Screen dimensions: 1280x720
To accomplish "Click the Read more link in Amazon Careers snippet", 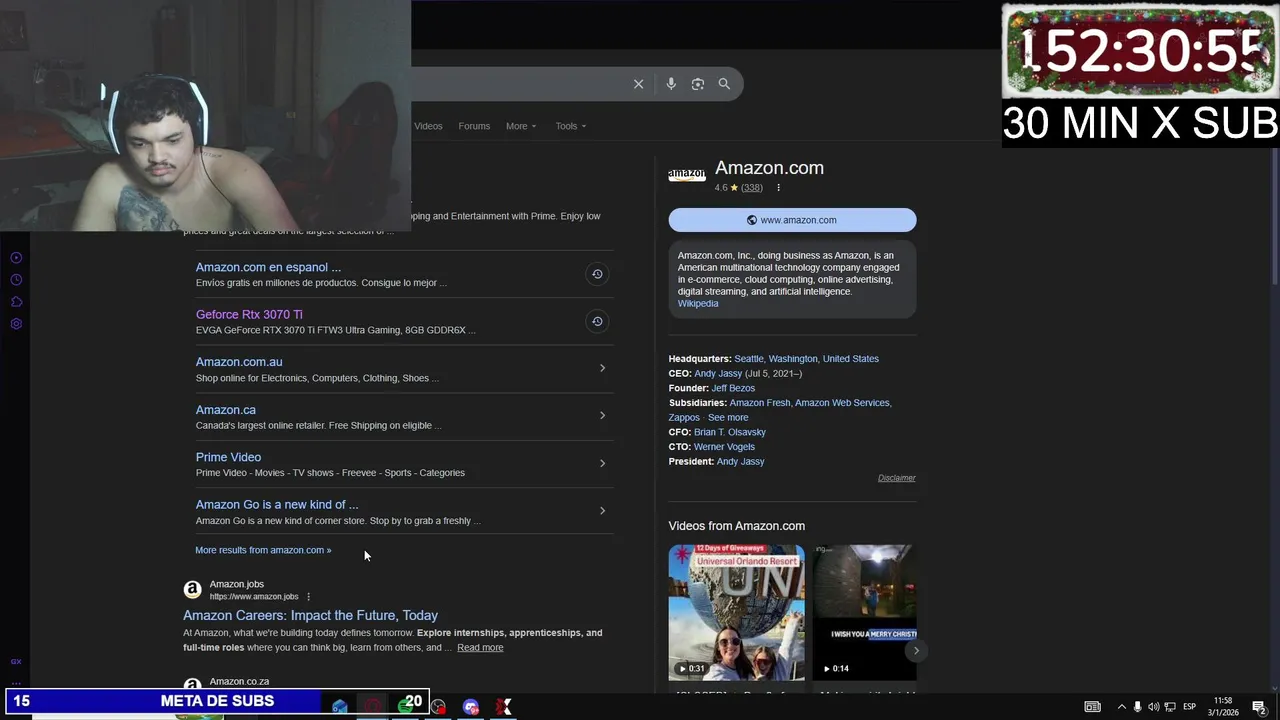I will pos(480,647).
